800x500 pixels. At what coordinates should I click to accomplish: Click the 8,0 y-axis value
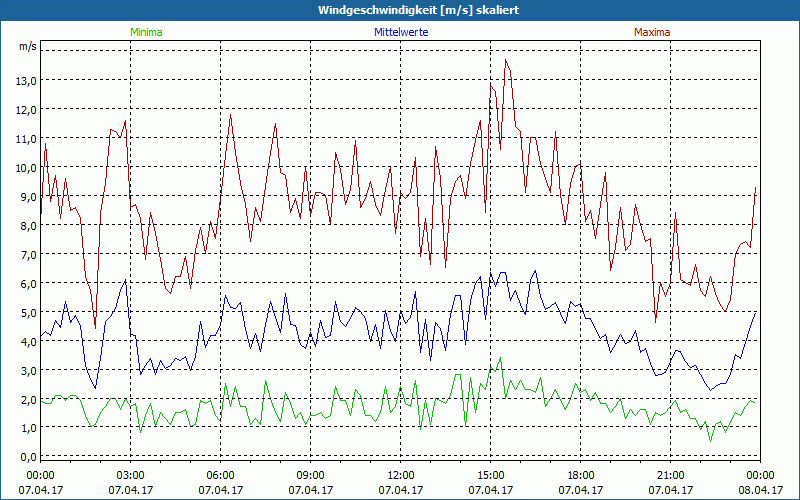click(x=30, y=226)
